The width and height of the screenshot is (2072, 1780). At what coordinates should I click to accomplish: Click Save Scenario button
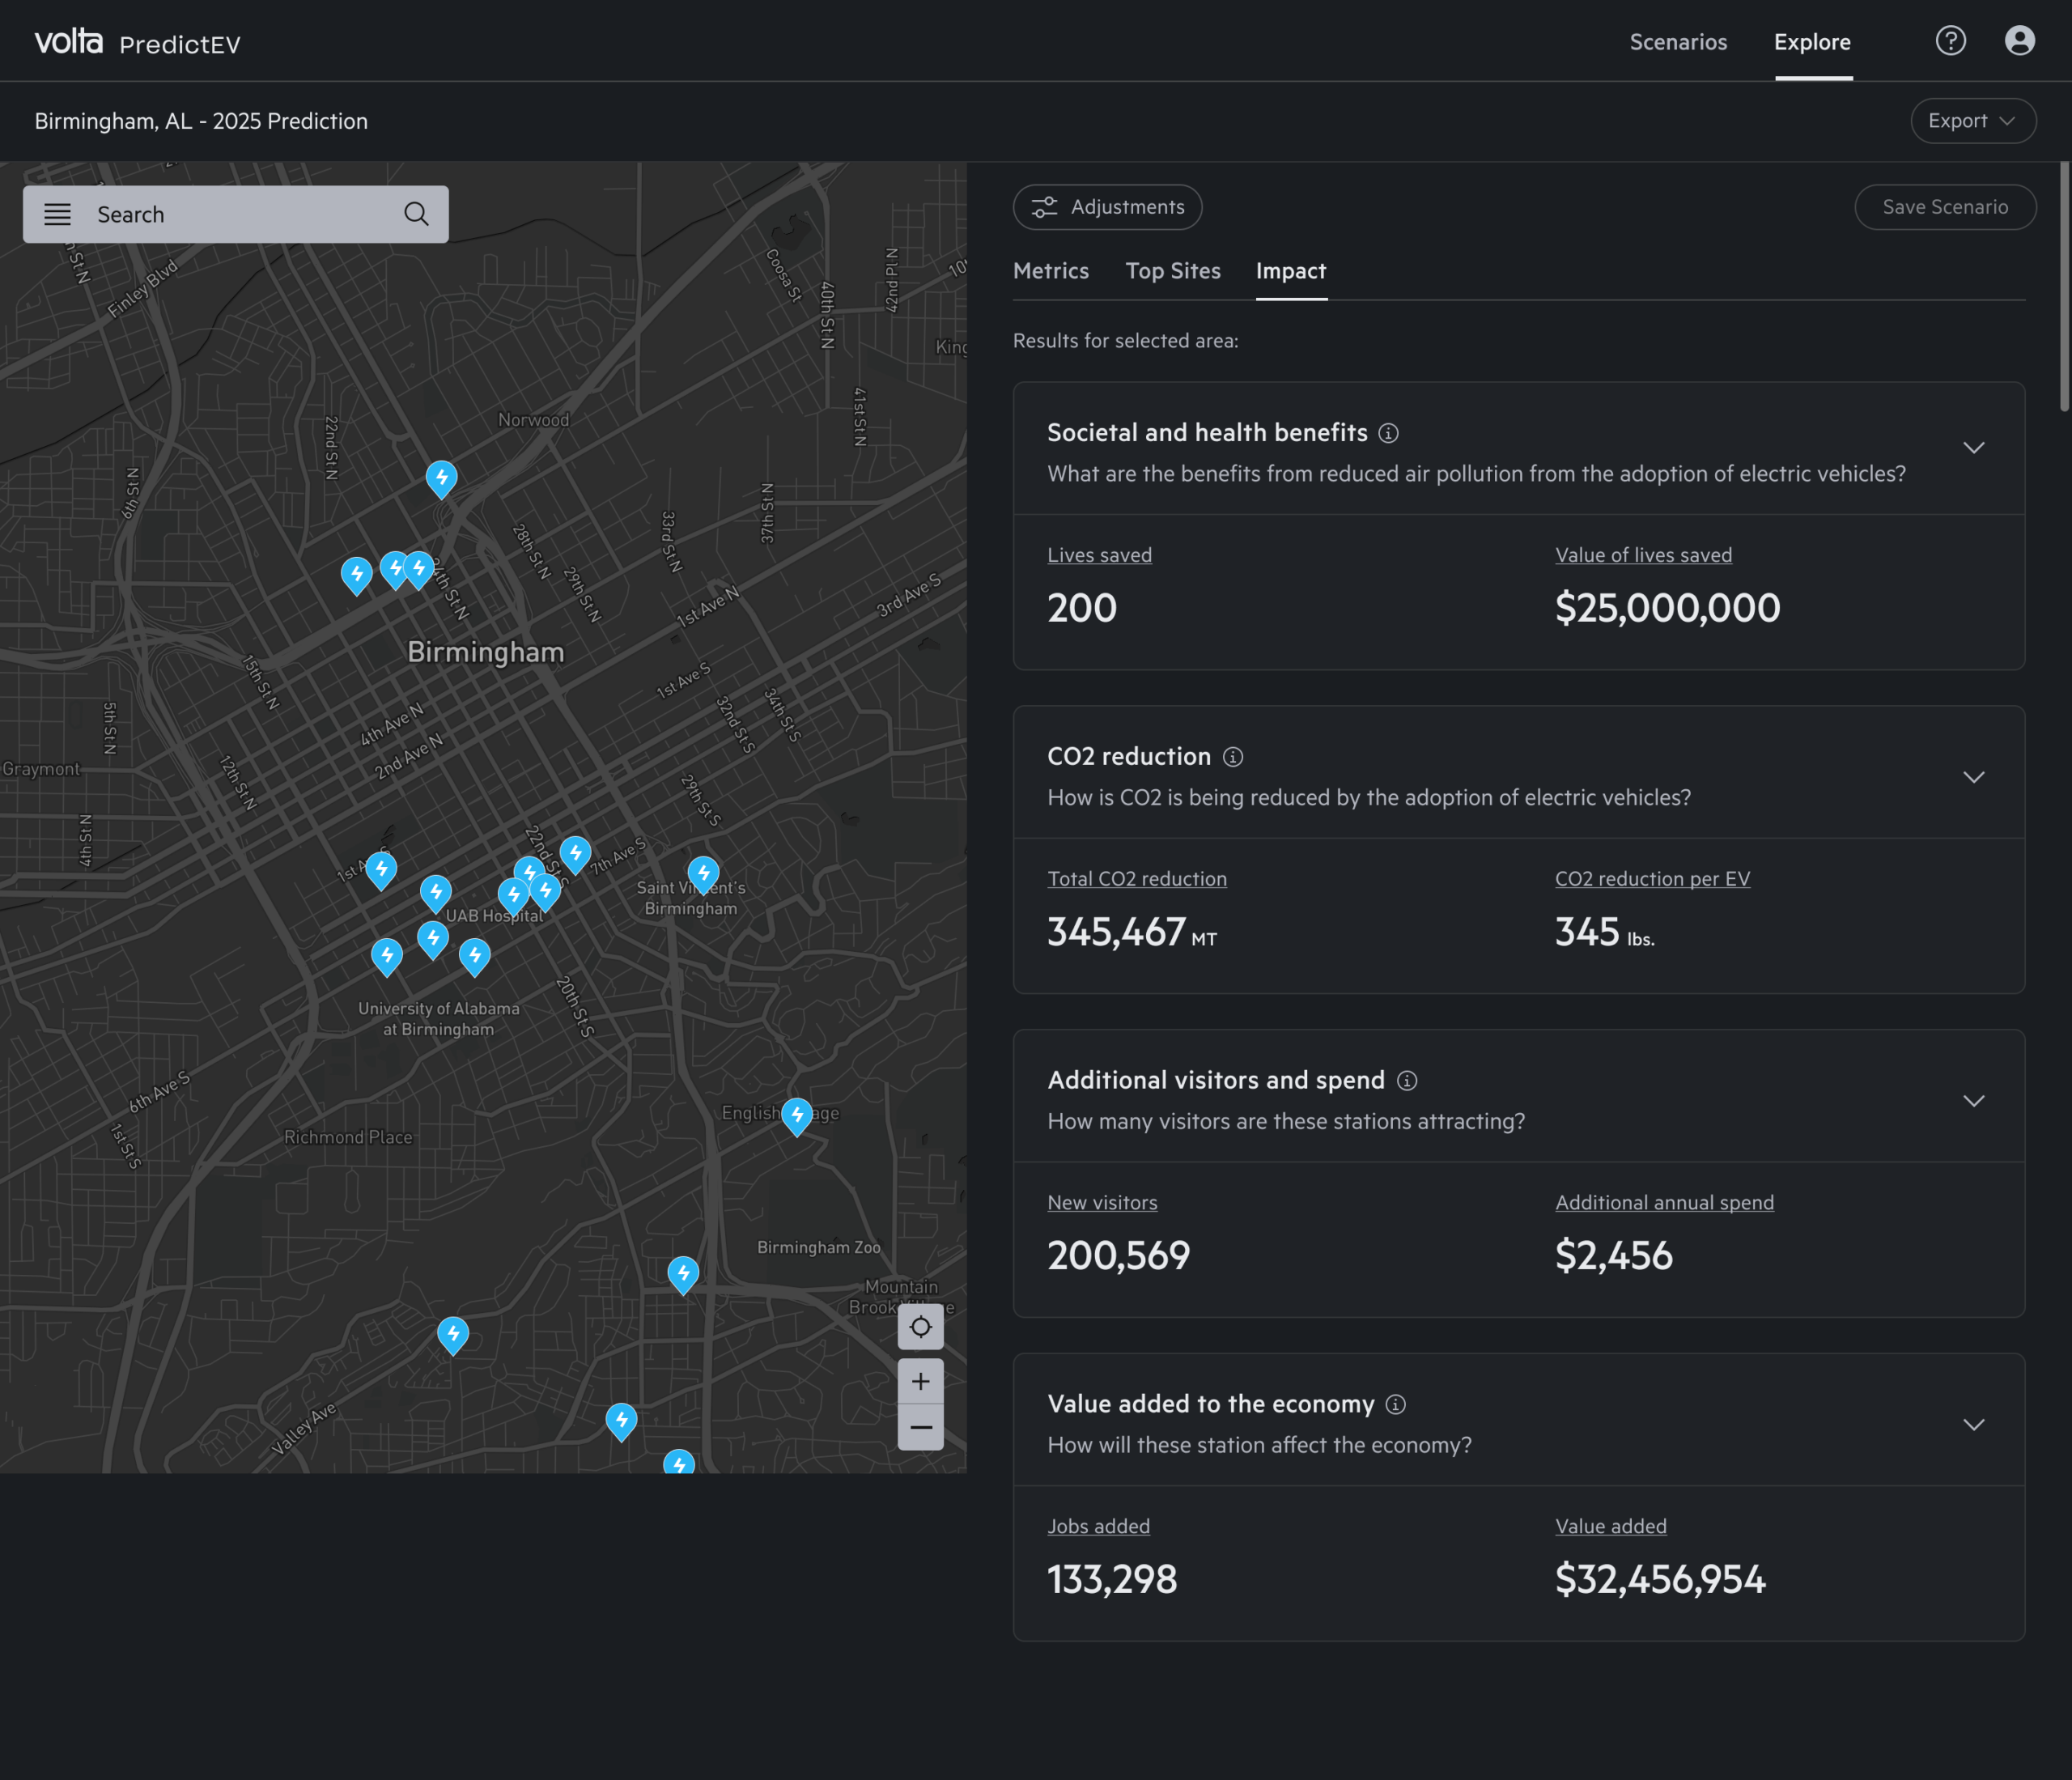1945,207
